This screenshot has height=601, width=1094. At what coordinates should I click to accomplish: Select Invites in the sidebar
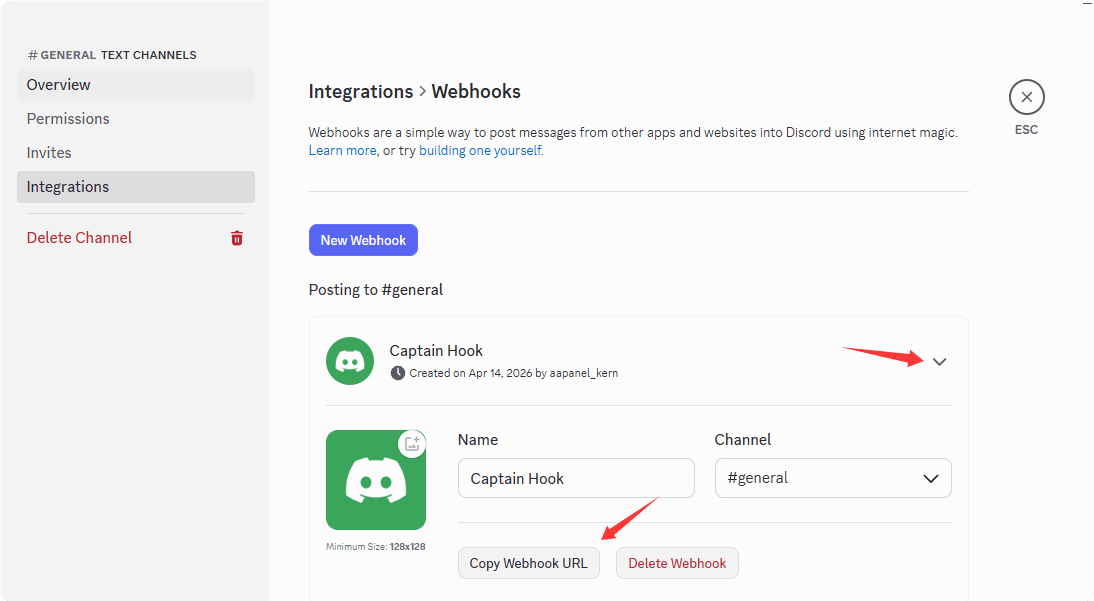point(49,153)
